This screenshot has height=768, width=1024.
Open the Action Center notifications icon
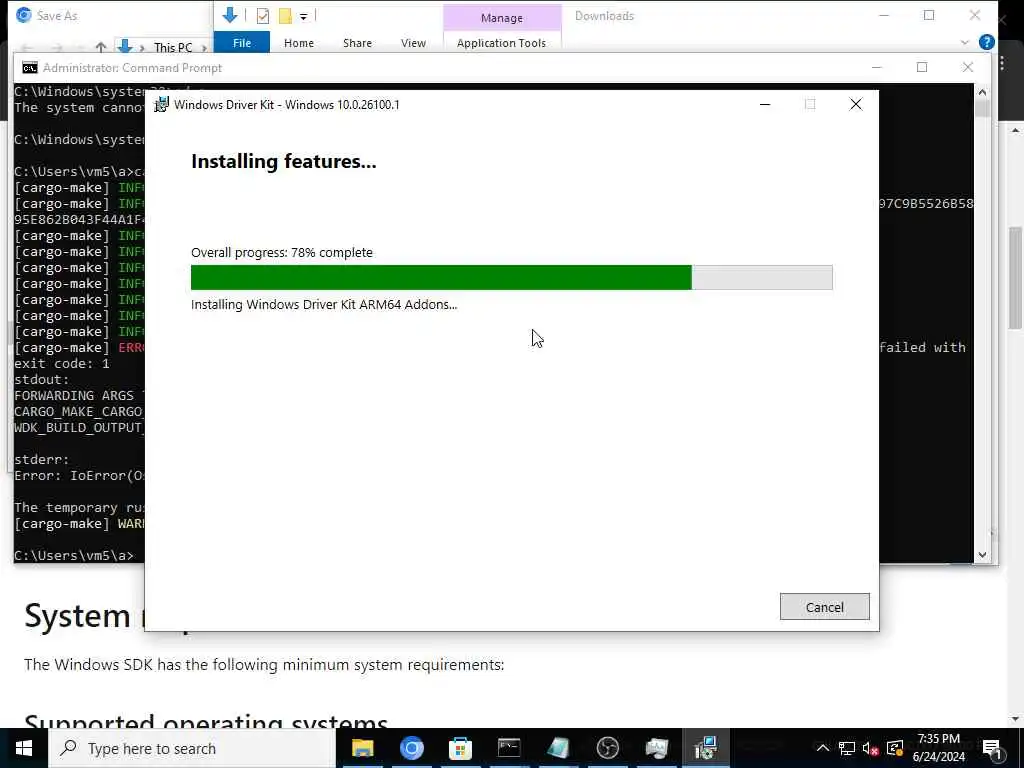pos(992,748)
